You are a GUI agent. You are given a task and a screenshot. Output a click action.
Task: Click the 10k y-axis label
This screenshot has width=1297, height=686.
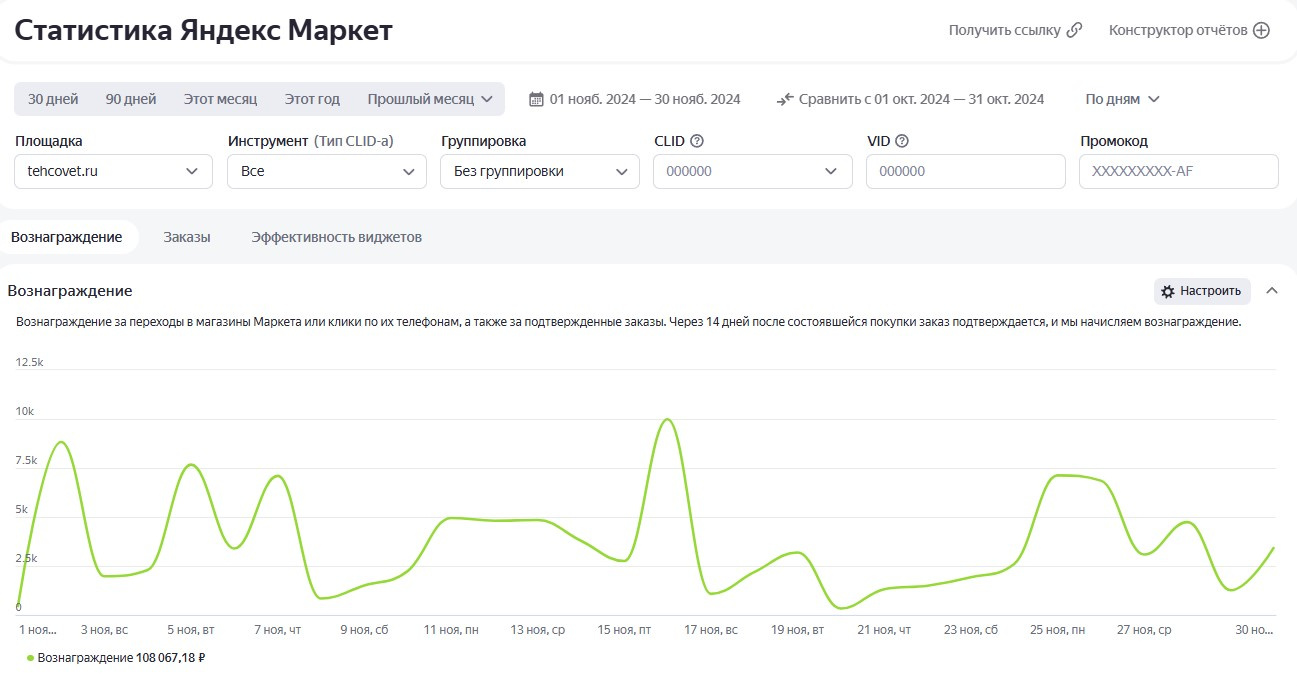click(24, 411)
